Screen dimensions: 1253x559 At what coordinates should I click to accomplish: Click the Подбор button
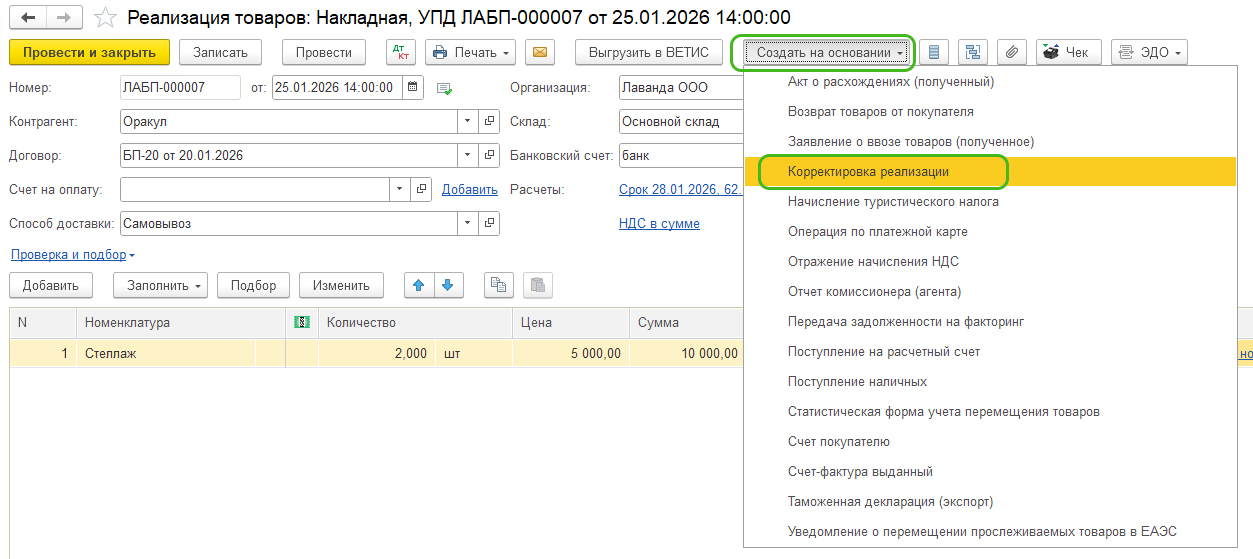(x=253, y=285)
